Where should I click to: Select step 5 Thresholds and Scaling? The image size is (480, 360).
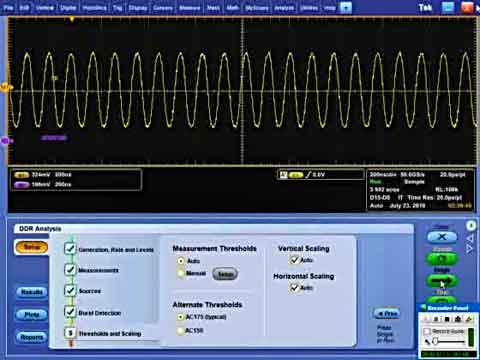(x=103, y=333)
